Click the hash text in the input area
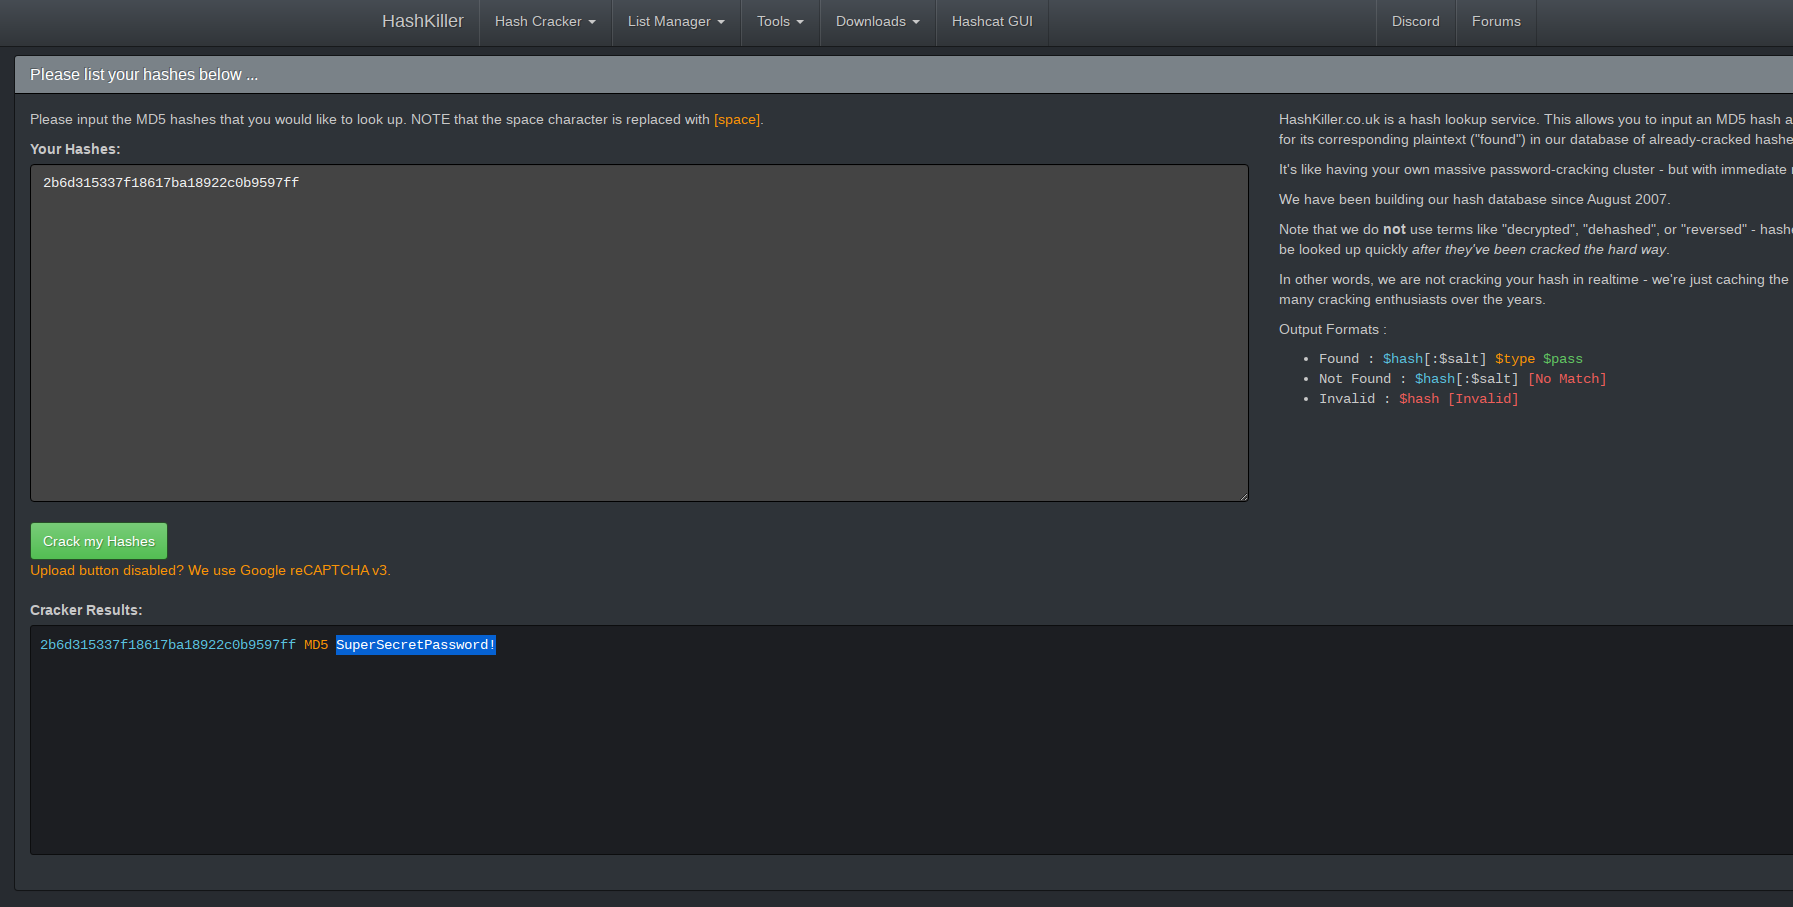The height and width of the screenshot is (907, 1793). tap(171, 183)
